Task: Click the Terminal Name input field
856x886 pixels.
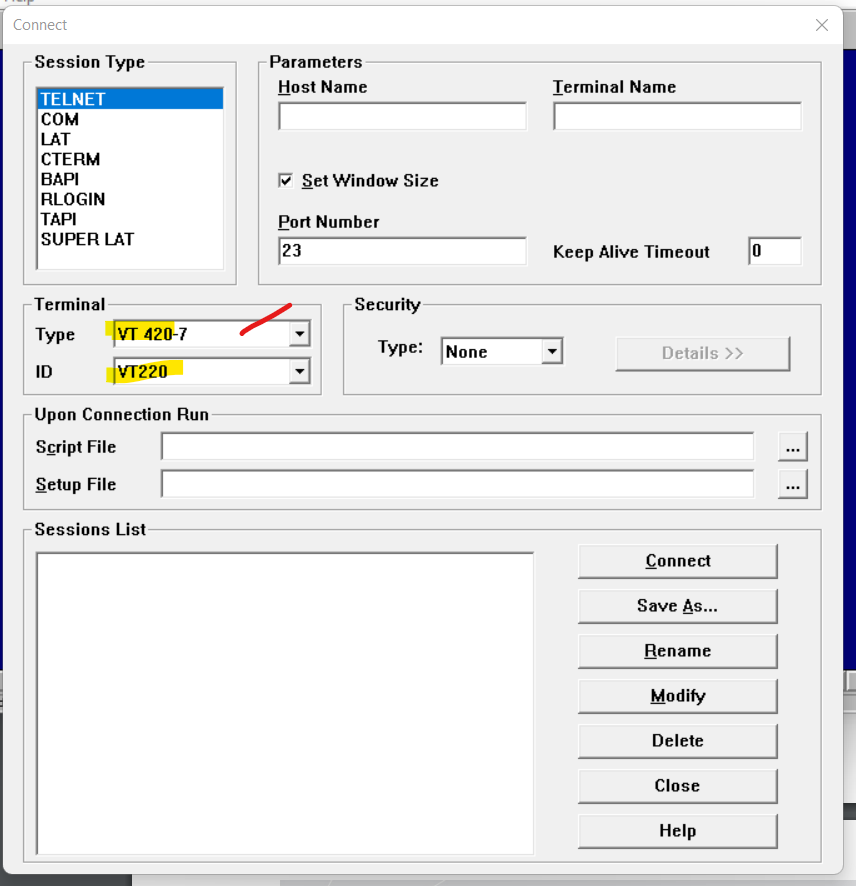Action: [677, 116]
